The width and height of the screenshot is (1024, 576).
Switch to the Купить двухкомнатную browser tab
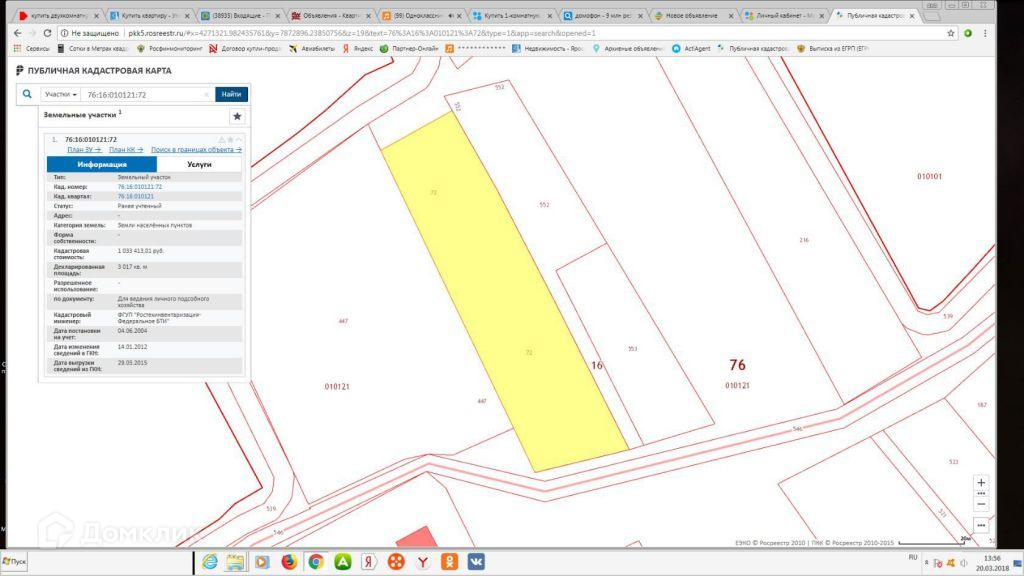click(57, 15)
